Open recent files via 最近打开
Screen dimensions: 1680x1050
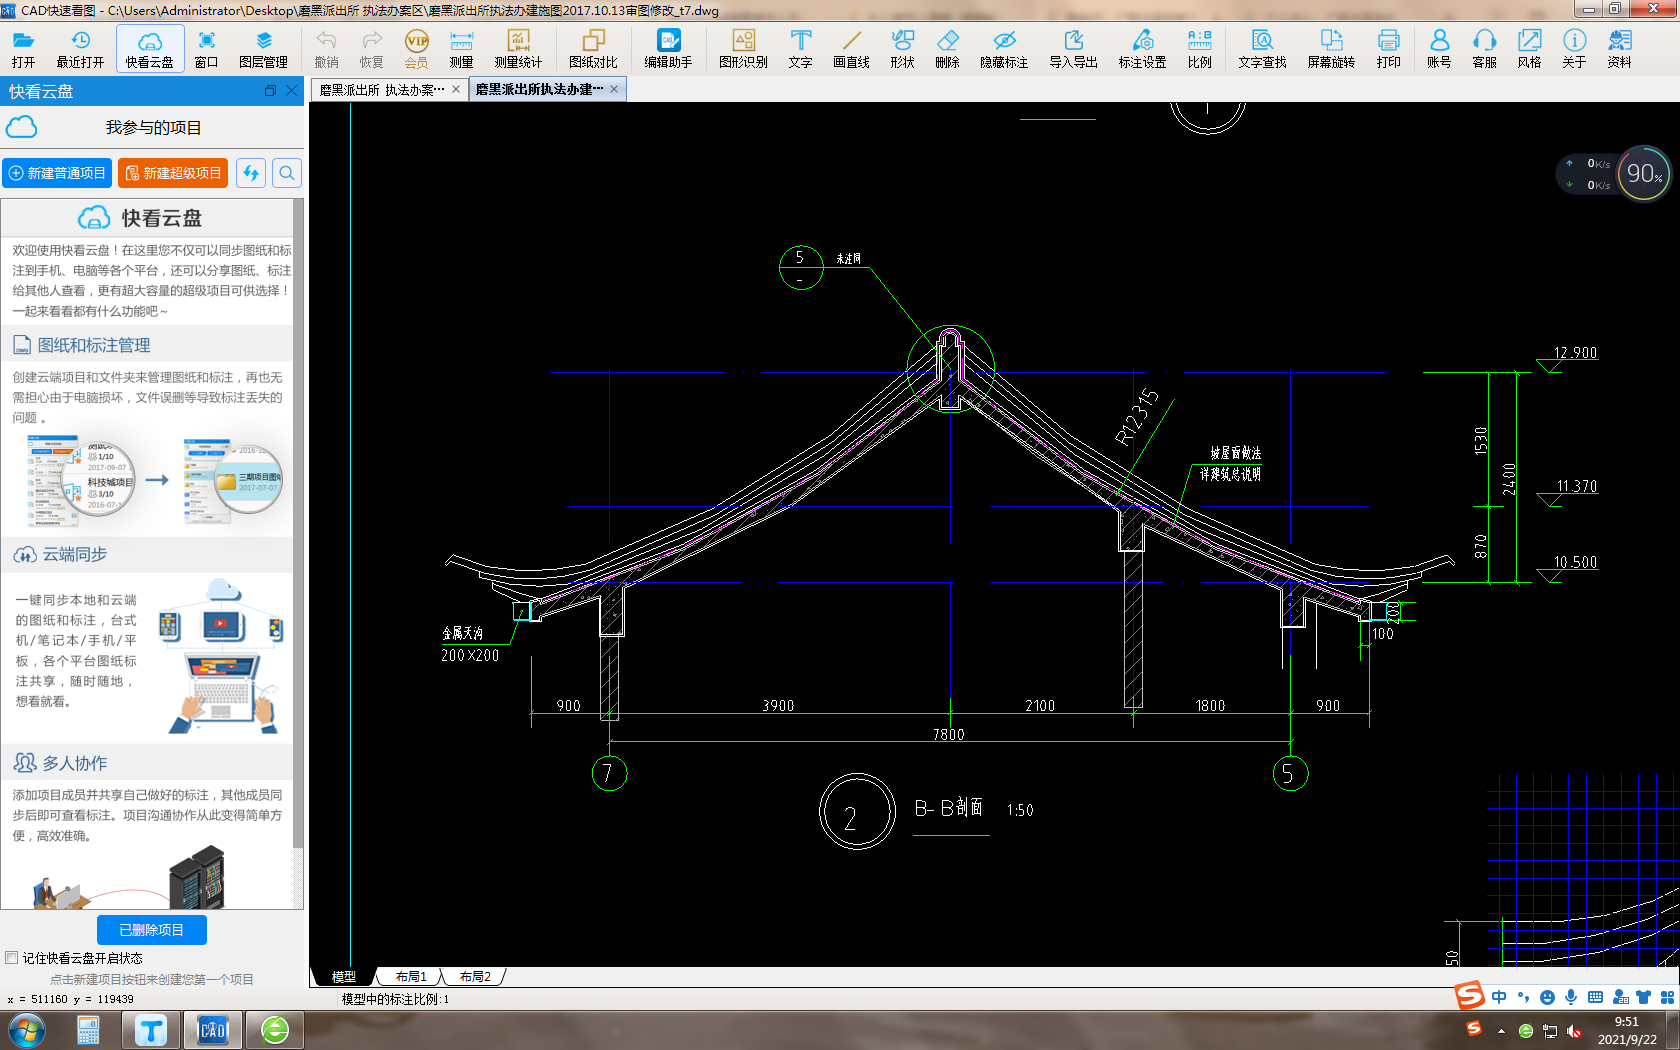80,48
